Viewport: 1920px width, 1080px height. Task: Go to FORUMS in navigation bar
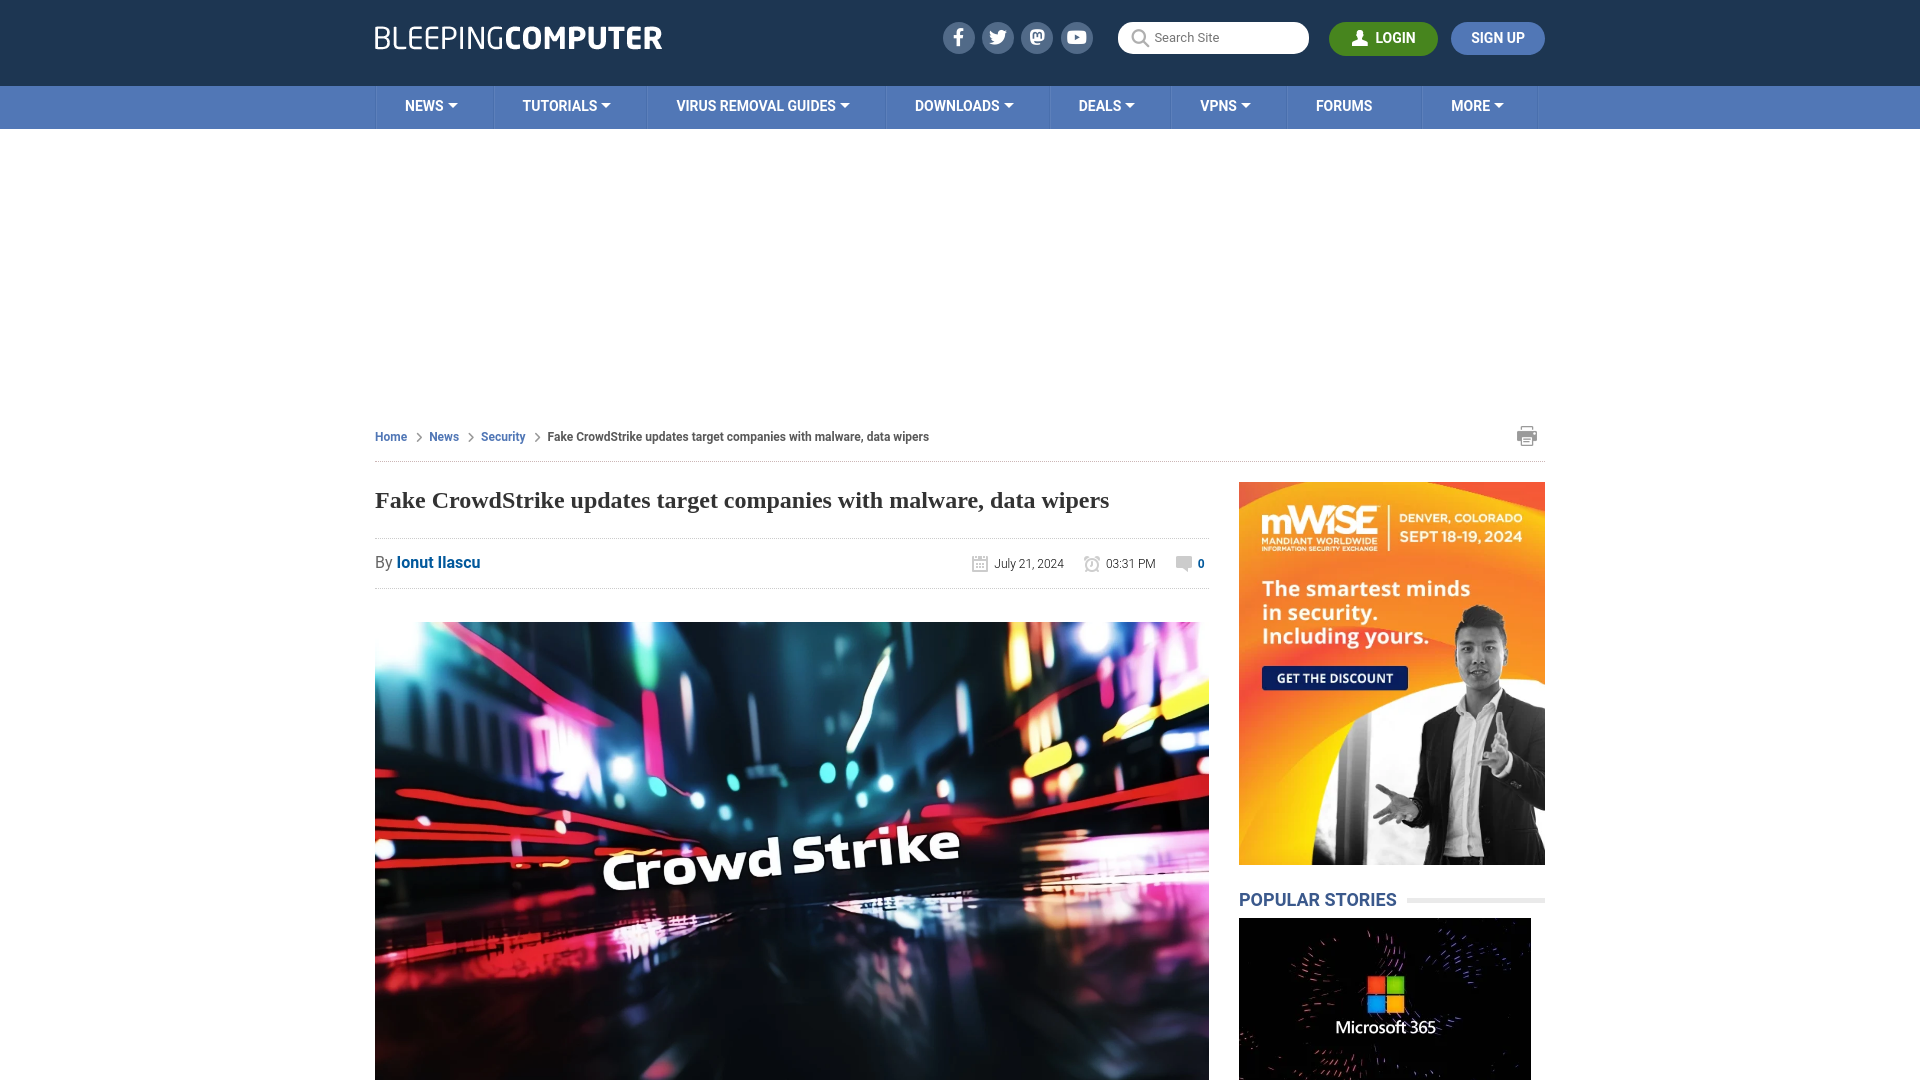pos(1344,106)
